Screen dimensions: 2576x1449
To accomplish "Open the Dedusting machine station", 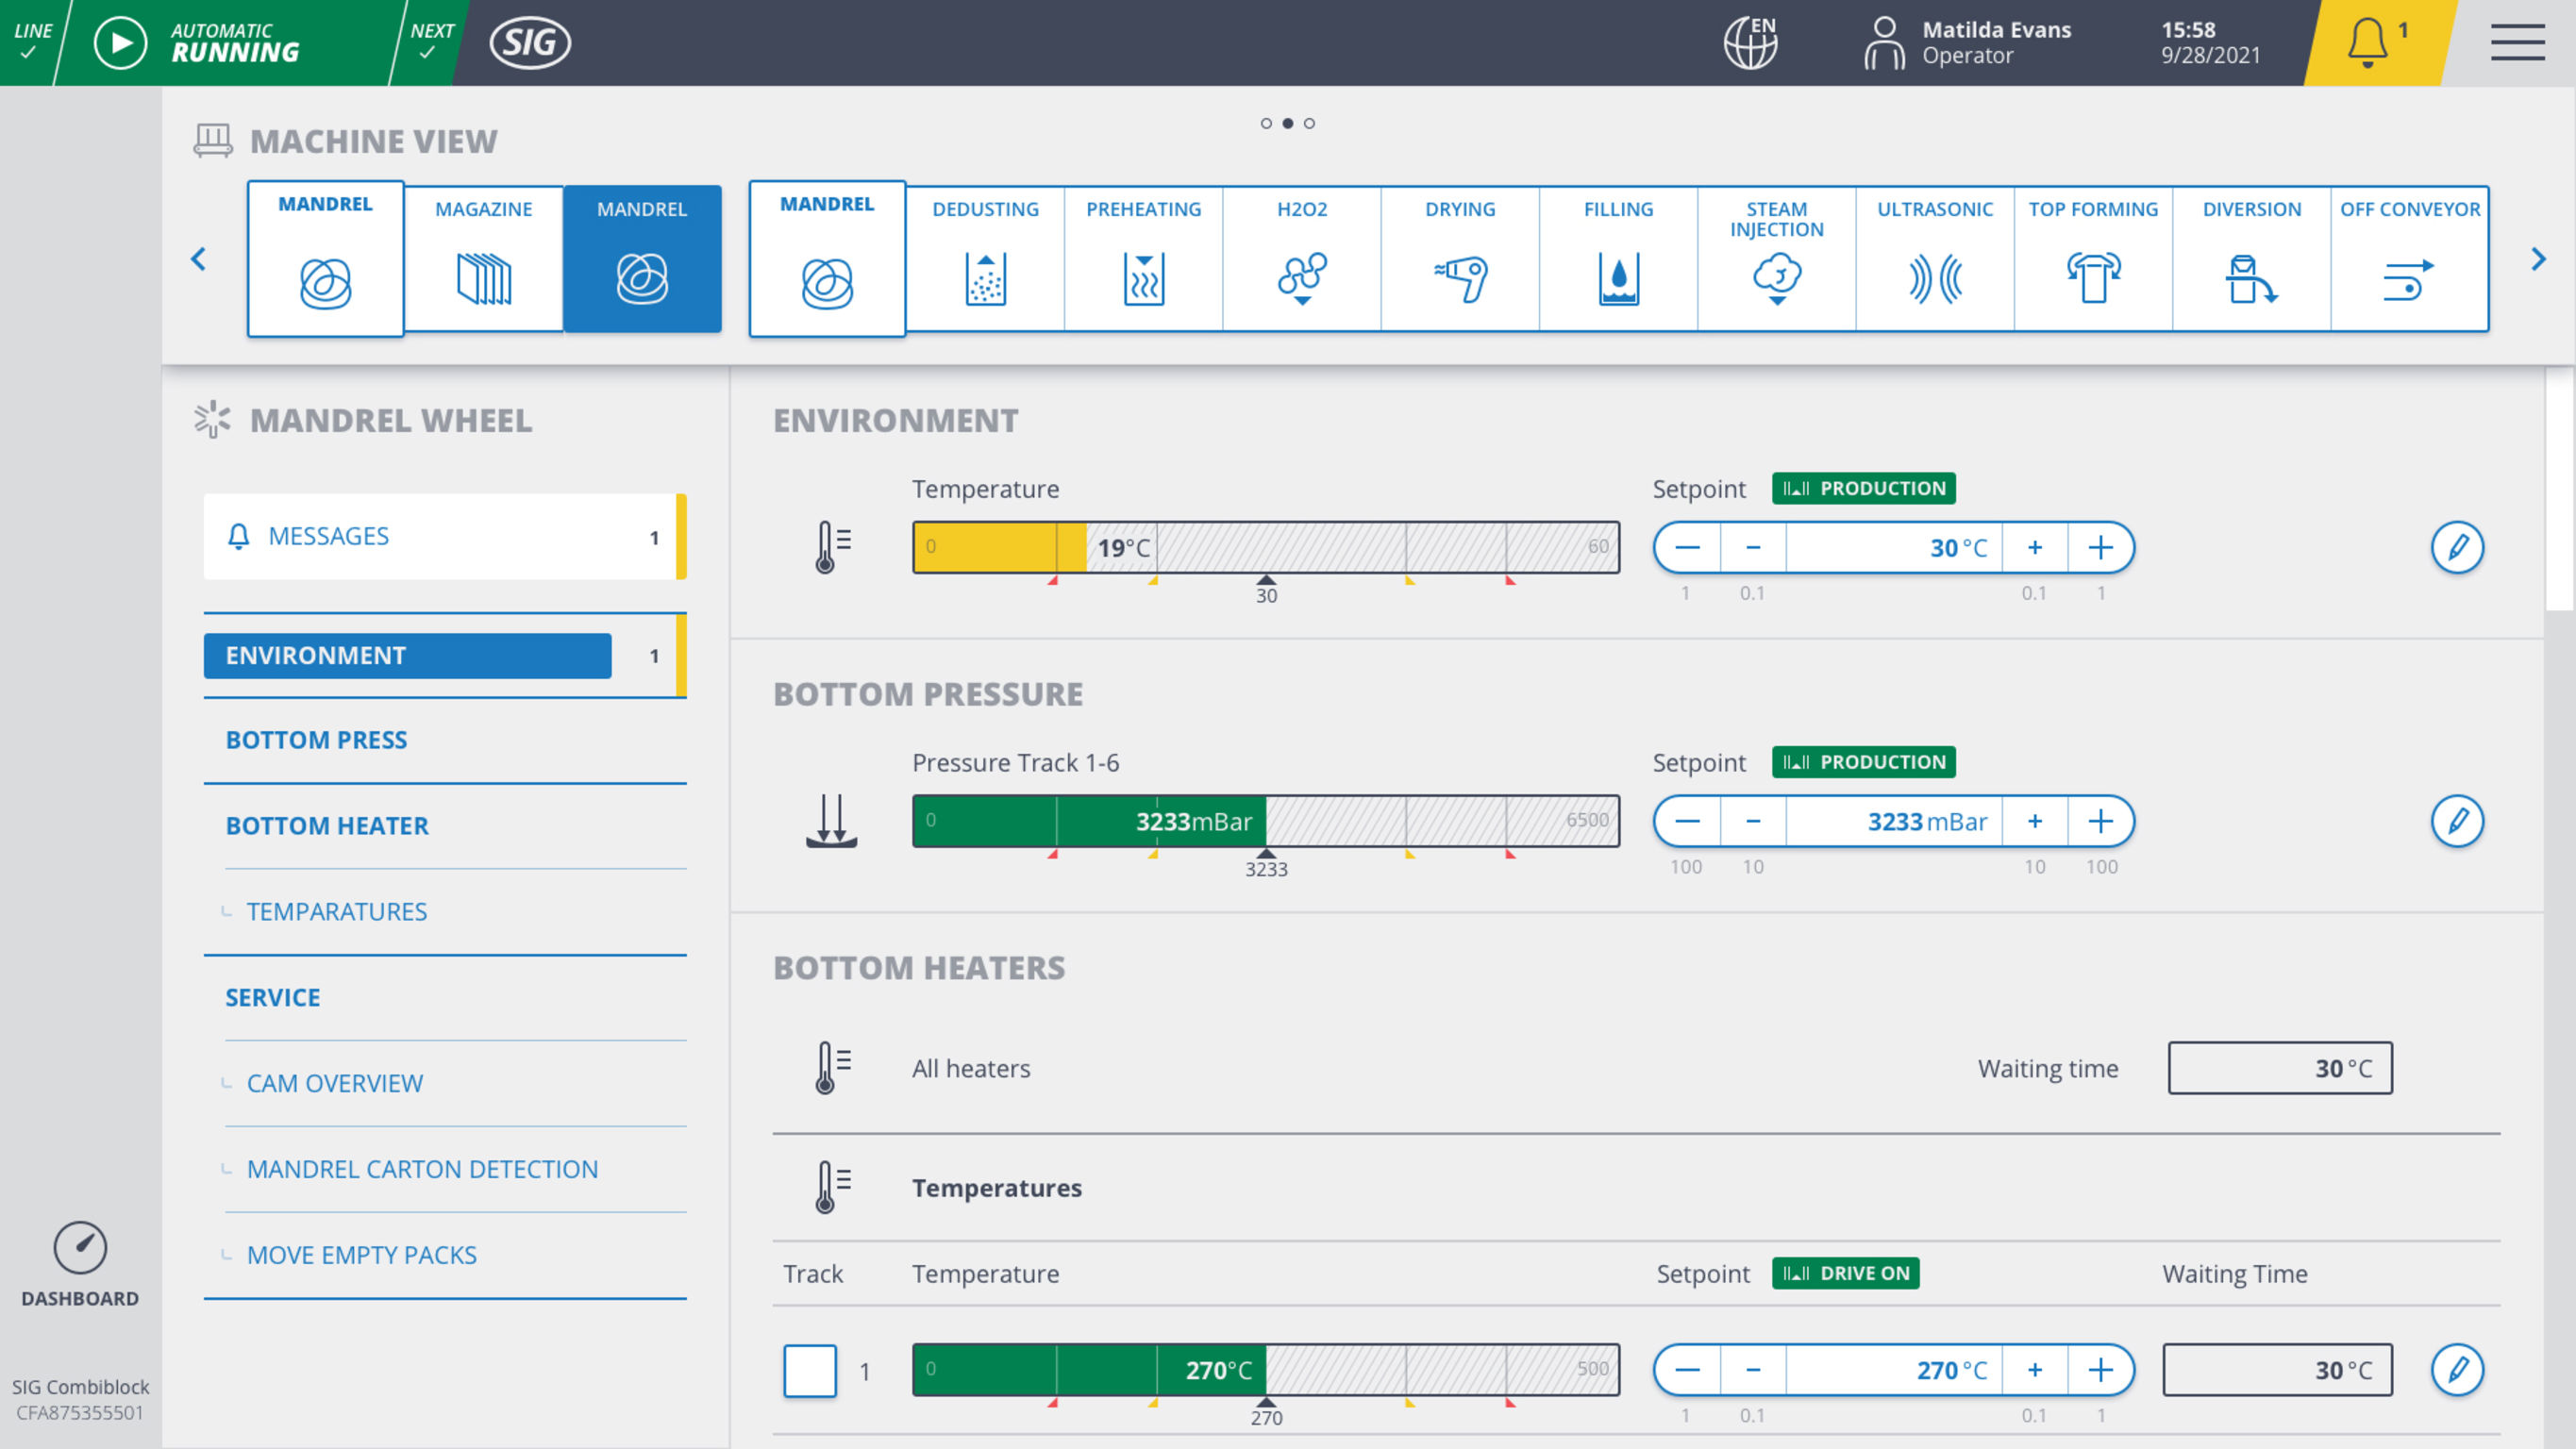I will pos(984,258).
